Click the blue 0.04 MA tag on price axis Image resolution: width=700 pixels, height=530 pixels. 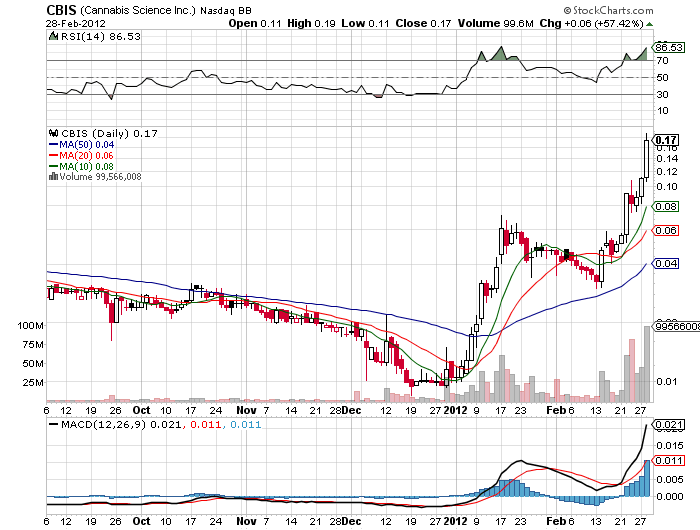pos(666,264)
